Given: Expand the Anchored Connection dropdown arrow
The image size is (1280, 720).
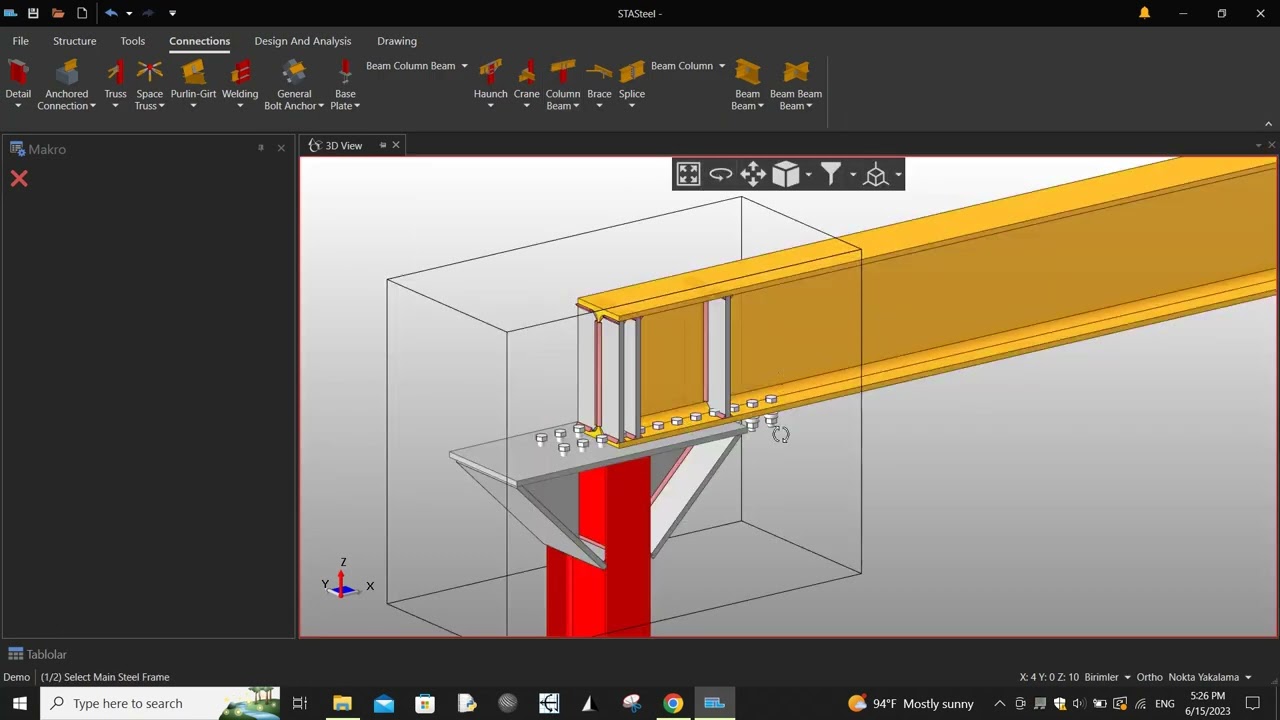Looking at the screenshot, I should pos(93,106).
